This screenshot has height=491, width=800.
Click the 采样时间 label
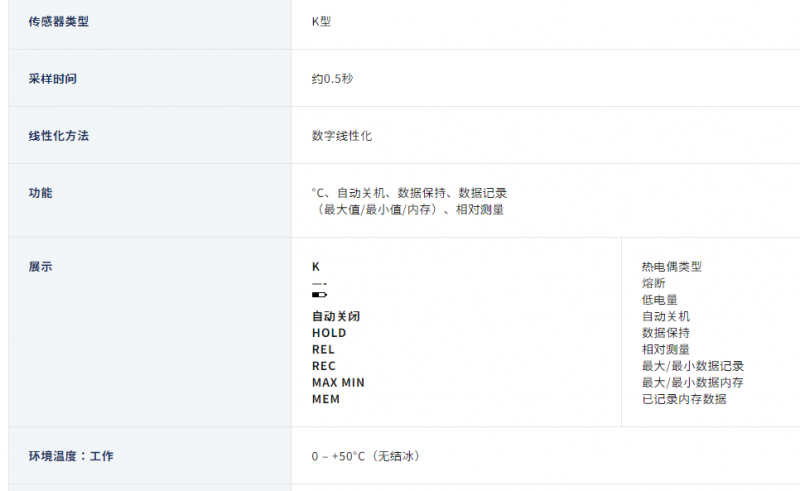click(53, 79)
